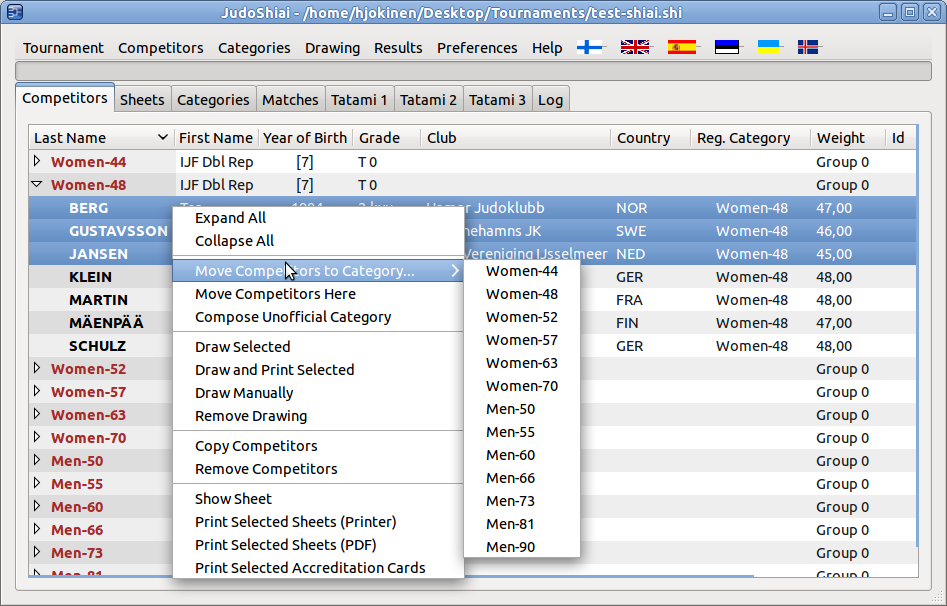Choose the Estonian flag icon
This screenshot has width=947, height=606.
tap(727, 47)
